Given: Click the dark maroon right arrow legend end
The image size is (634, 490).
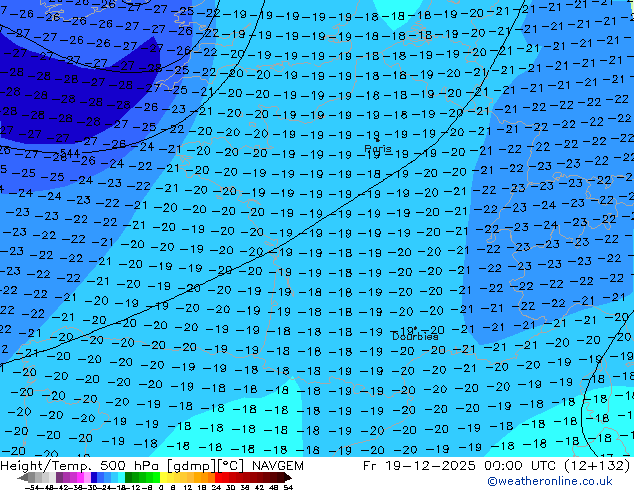Looking at the screenshot, I should (x=288, y=477).
